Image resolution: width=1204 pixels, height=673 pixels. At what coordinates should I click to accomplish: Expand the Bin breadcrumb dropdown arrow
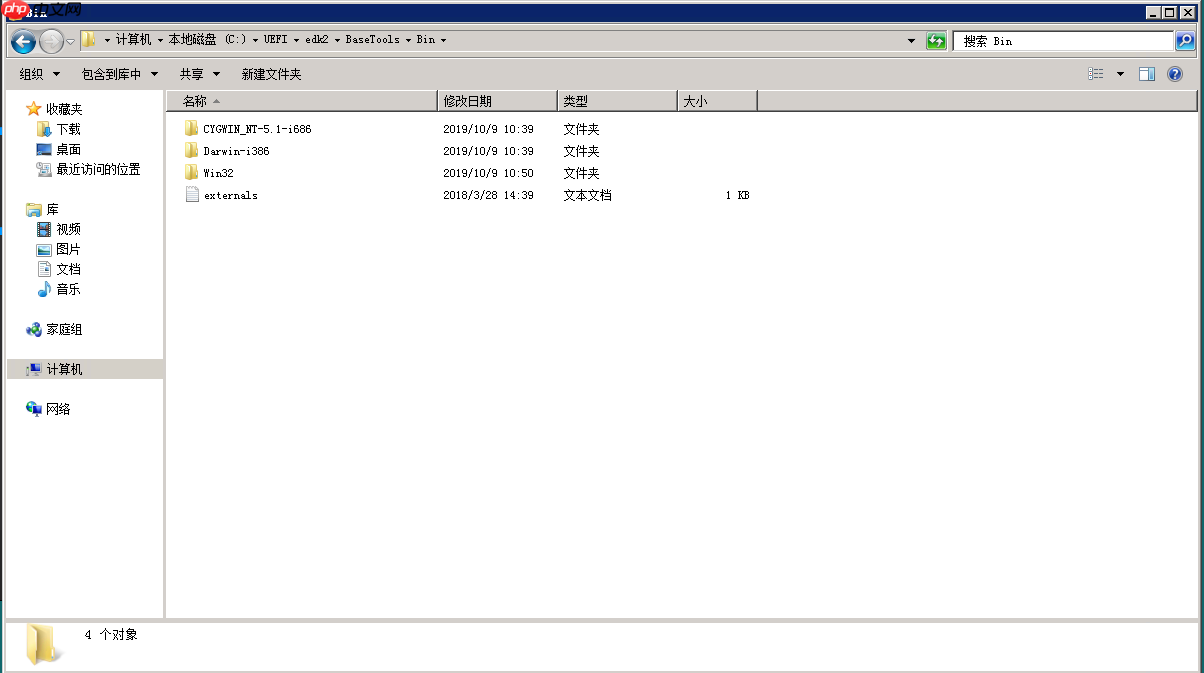pos(444,40)
